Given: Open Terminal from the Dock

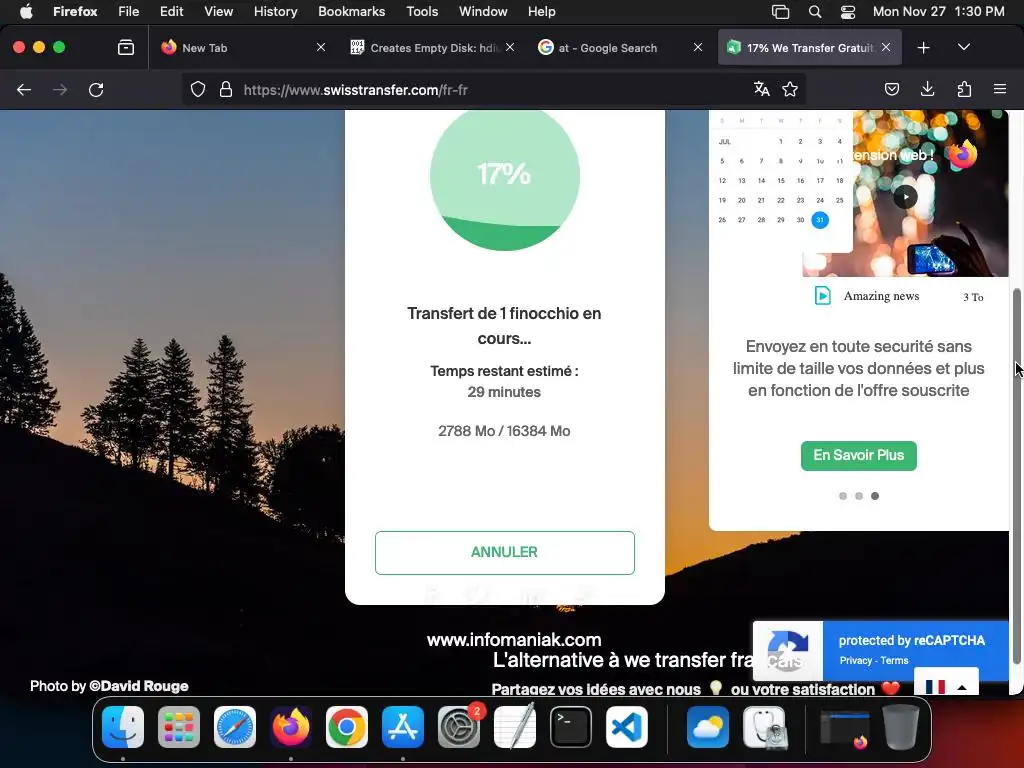Looking at the screenshot, I should [571, 727].
